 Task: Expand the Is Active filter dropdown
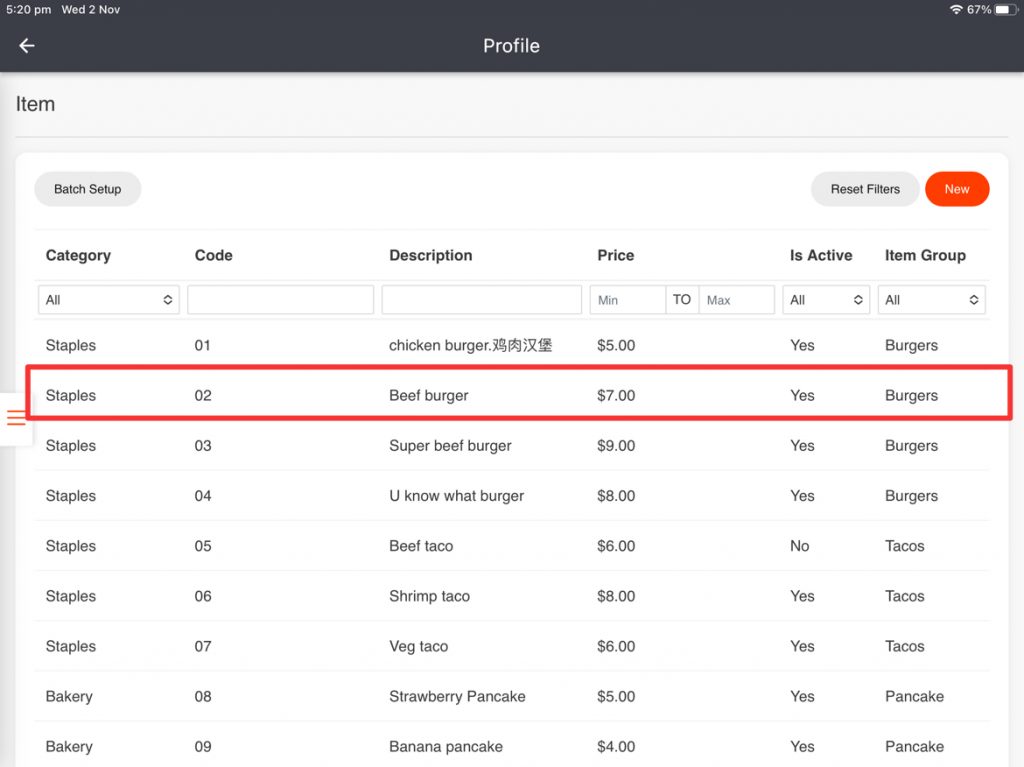click(x=826, y=300)
